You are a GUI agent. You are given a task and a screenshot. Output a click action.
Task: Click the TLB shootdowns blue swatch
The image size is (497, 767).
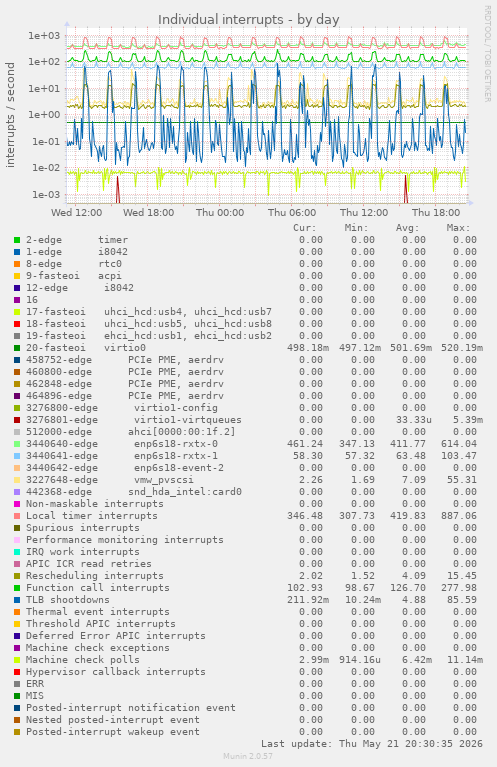(x=17, y=600)
